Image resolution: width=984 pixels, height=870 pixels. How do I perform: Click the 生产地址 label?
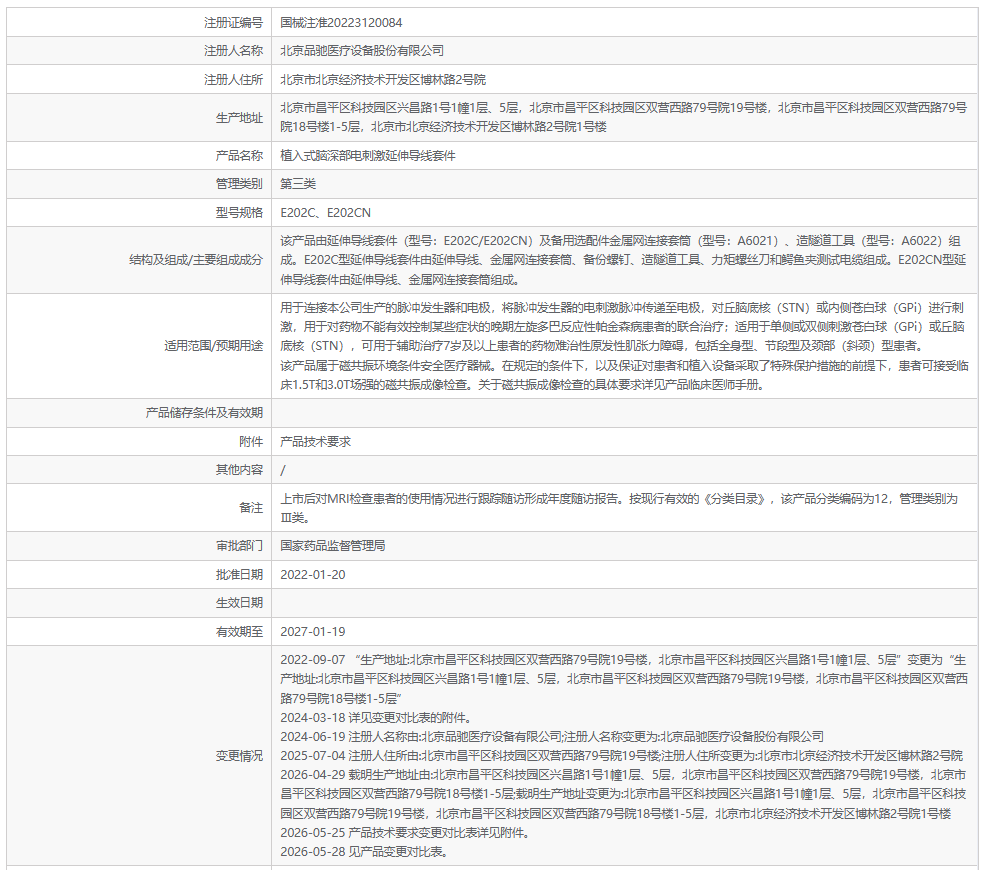(239, 117)
